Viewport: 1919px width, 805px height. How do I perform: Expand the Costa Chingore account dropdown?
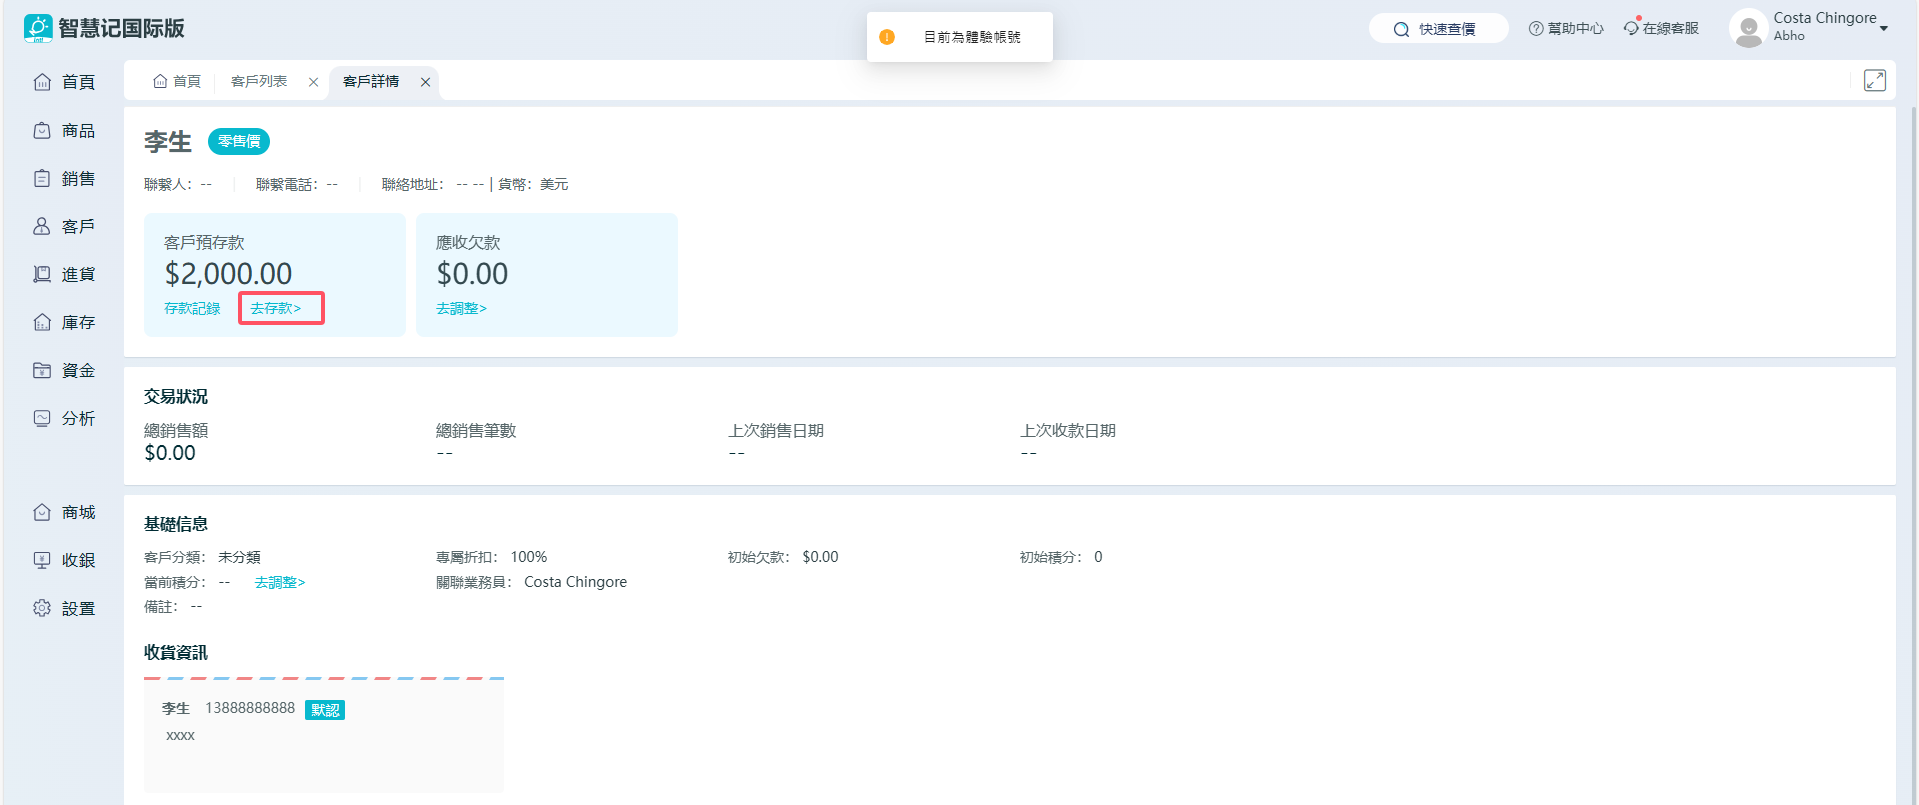coord(1883,28)
